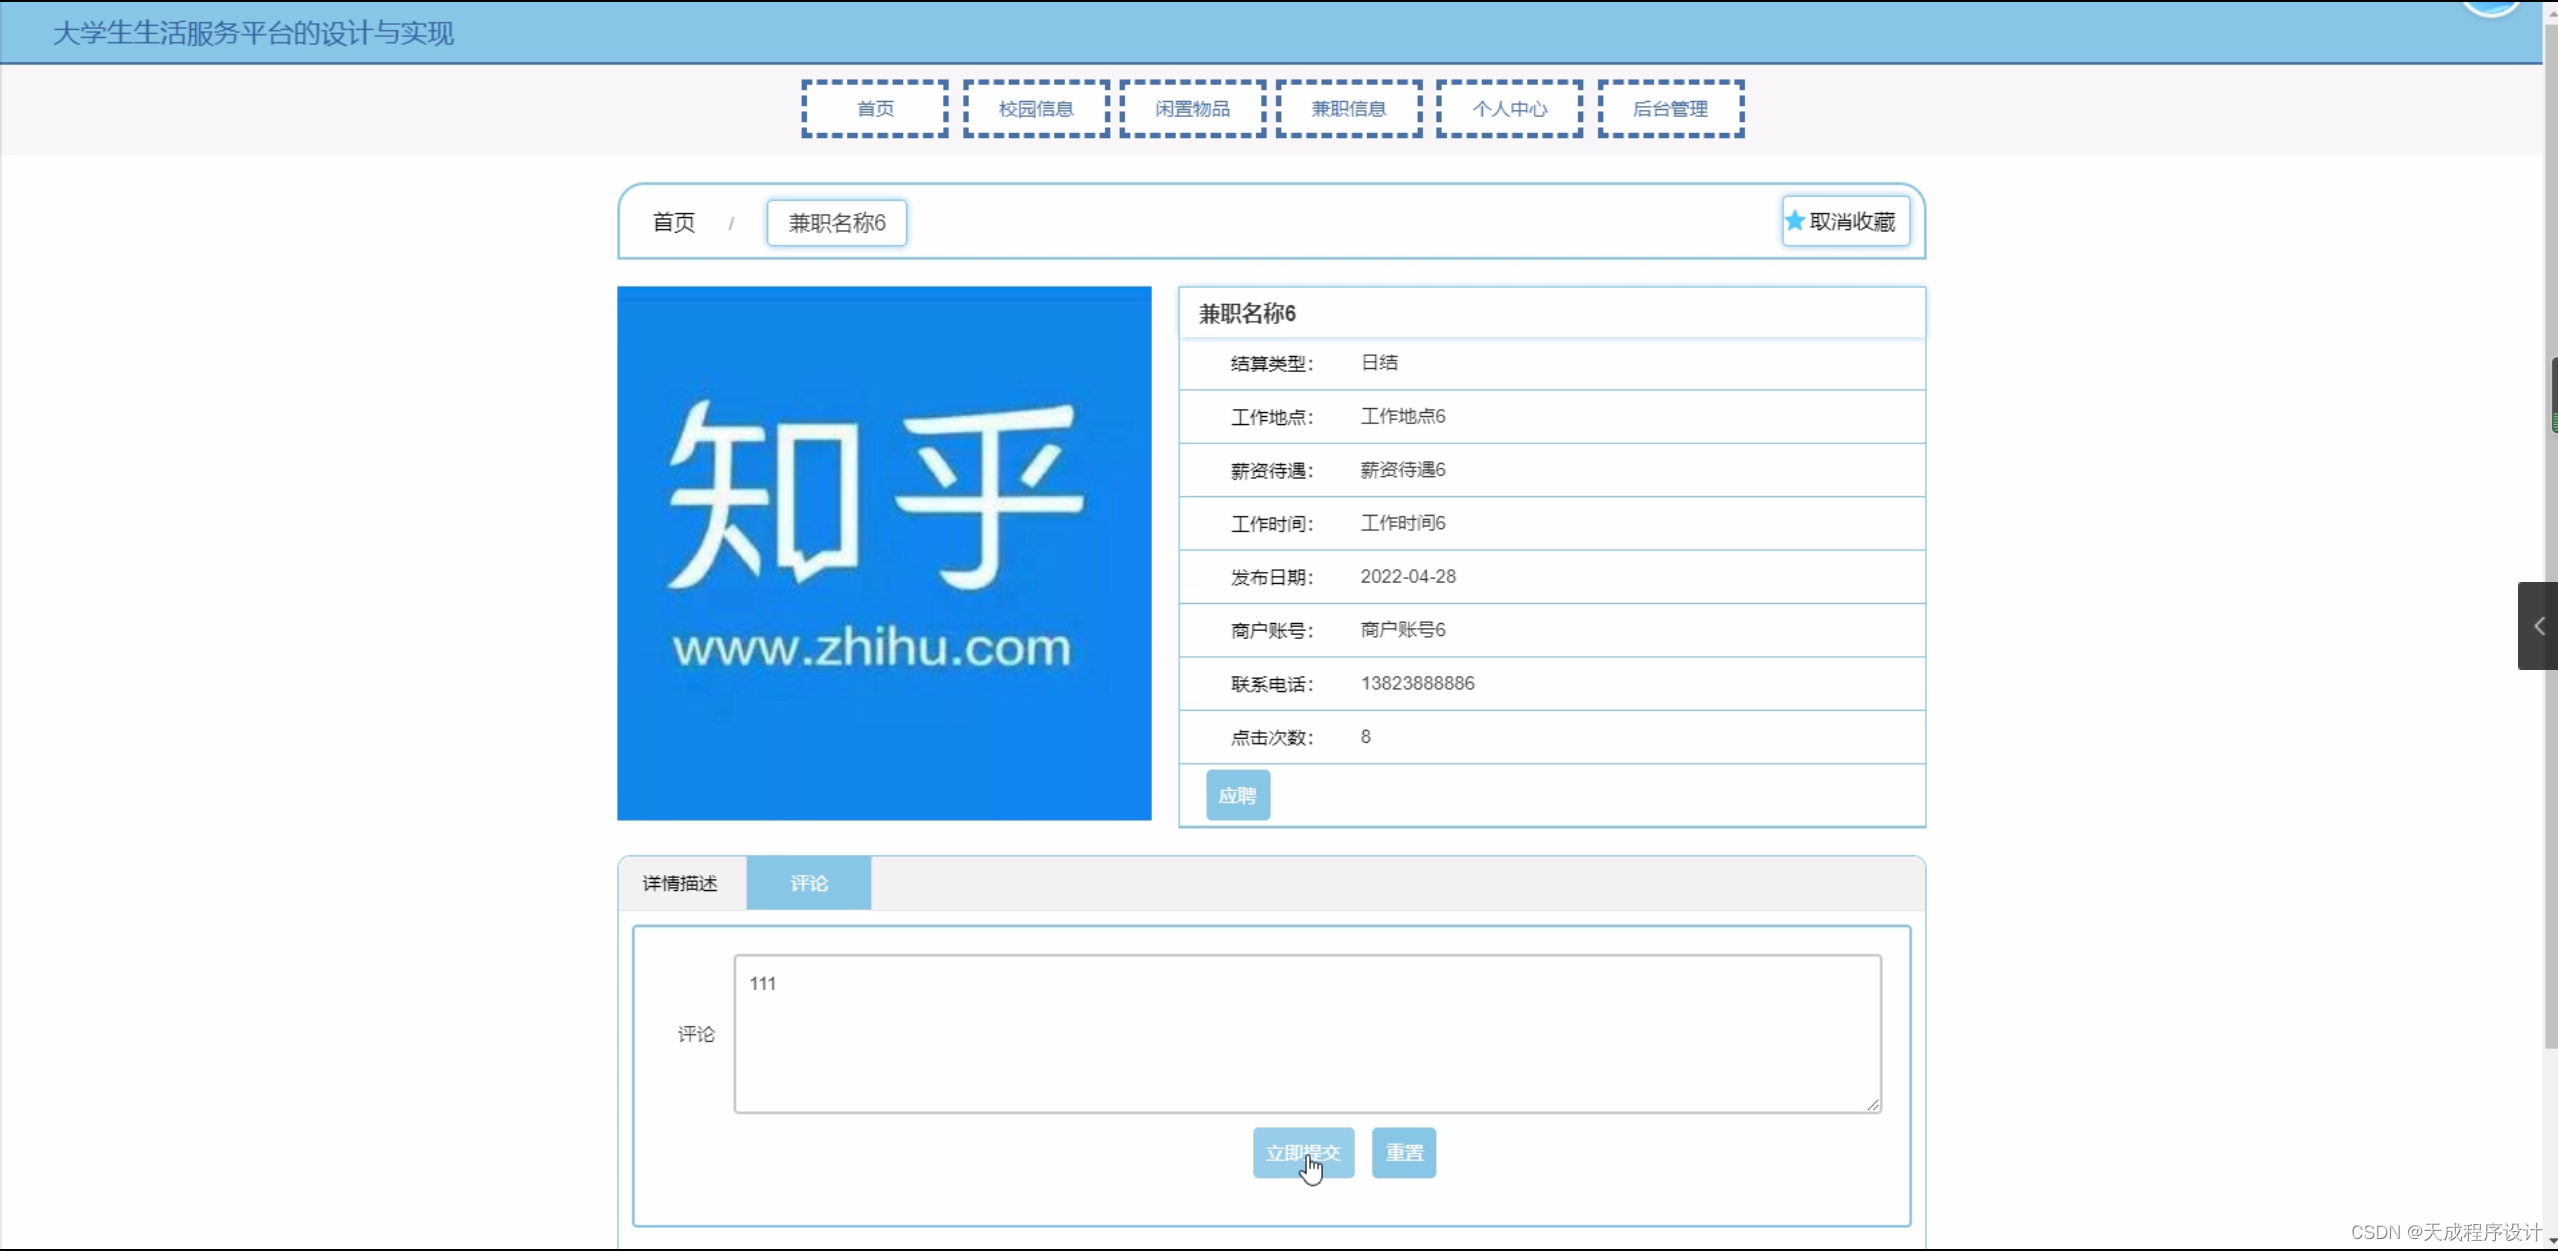Click the 首页 breadcrumb link
Screen dimensions: 2558x1251
point(673,222)
